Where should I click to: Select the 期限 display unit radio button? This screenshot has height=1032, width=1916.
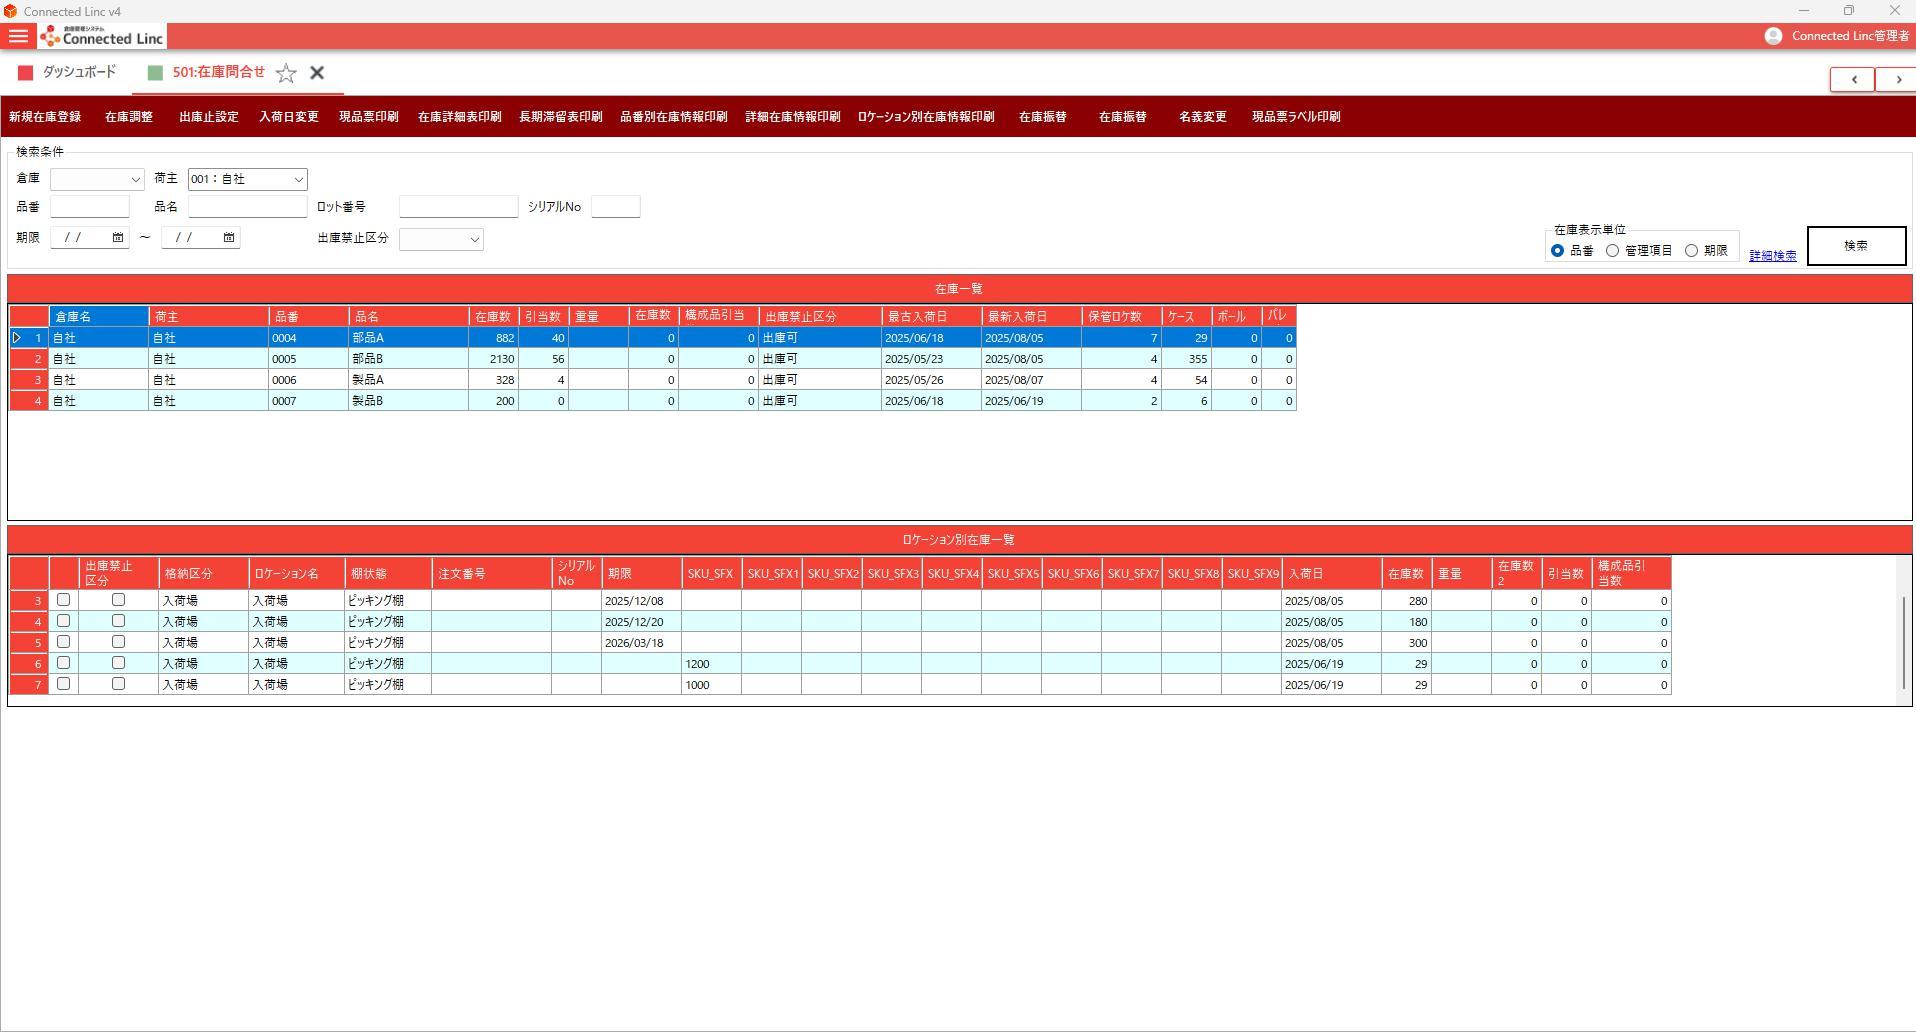tap(1691, 251)
